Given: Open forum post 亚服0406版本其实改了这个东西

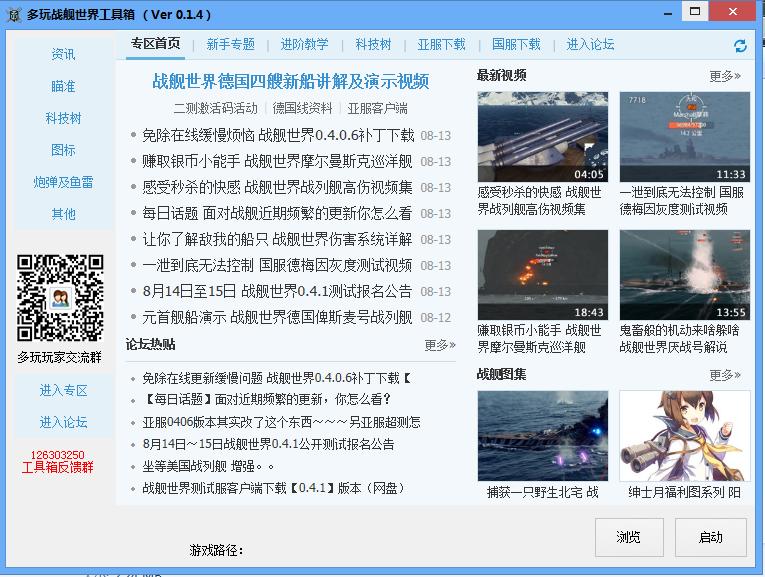Looking at the screenshot, I should [x=282, y=422].
